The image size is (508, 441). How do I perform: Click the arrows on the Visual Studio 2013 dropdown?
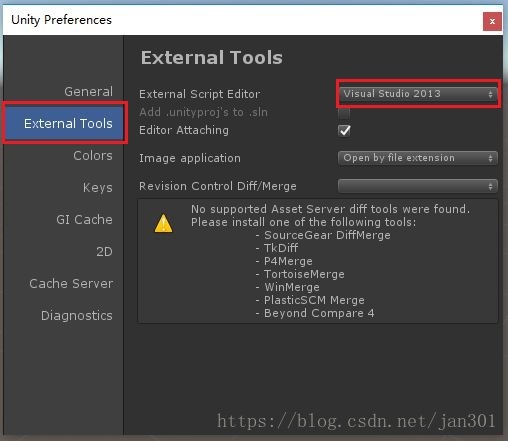click(490, 94)
